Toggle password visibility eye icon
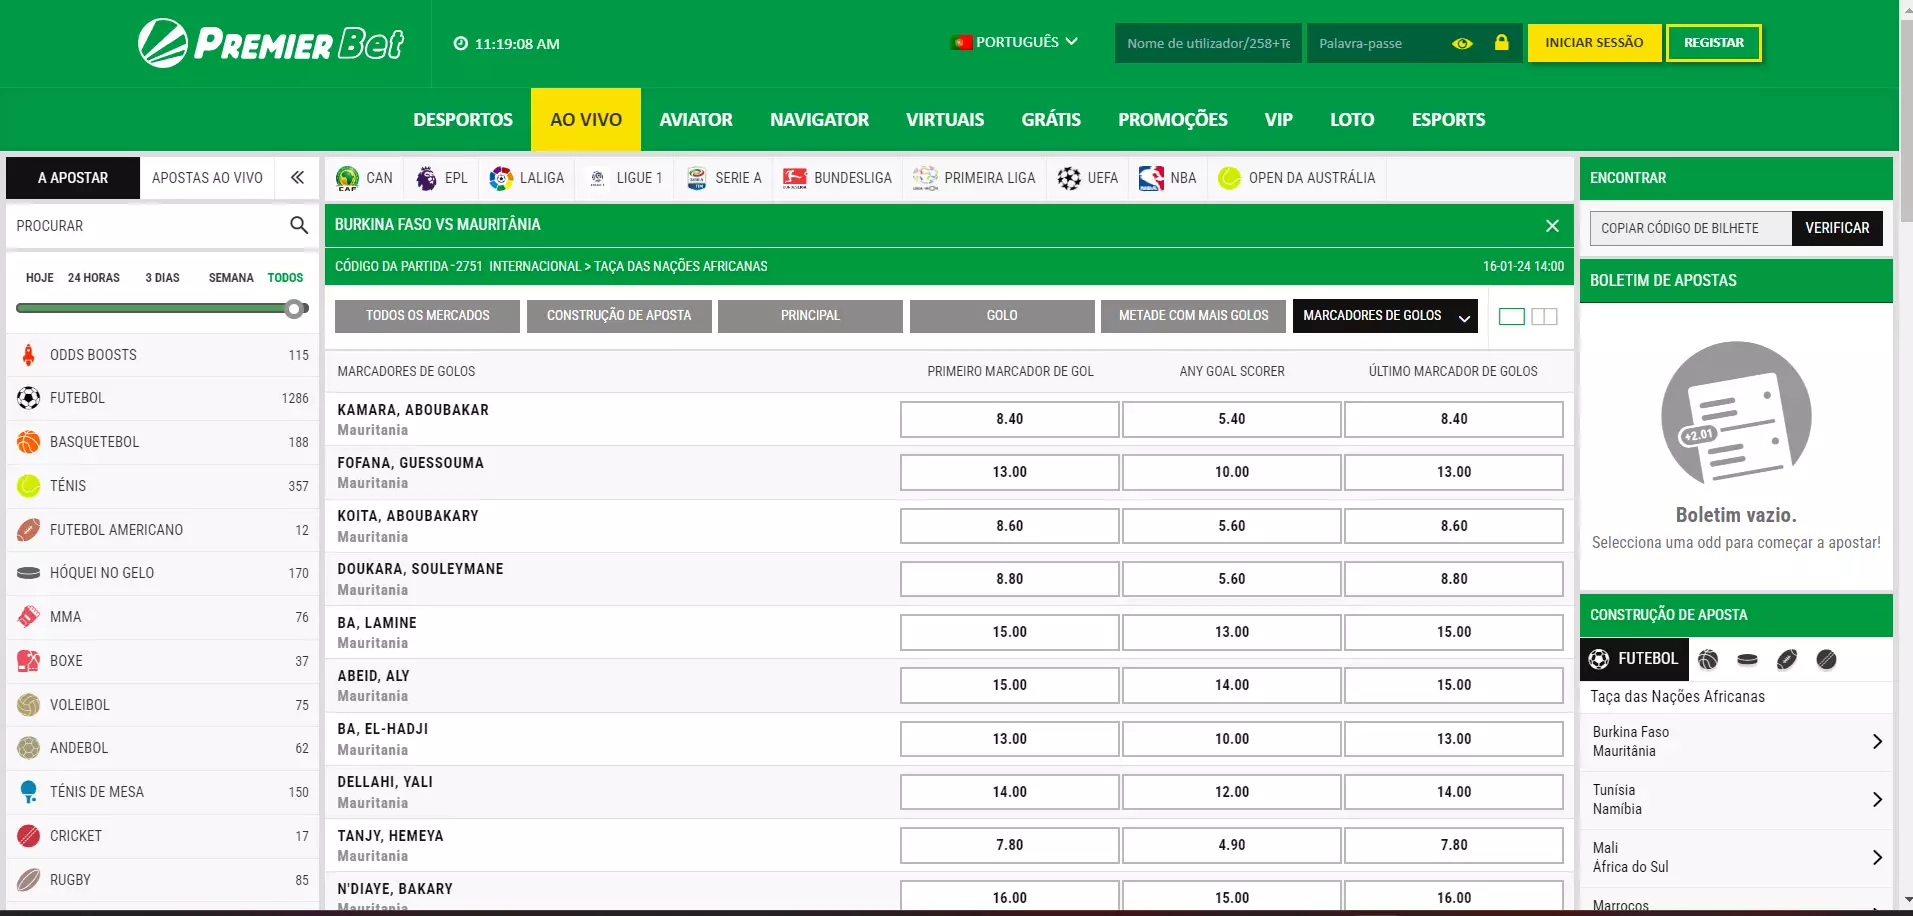 pos(1462,43)
